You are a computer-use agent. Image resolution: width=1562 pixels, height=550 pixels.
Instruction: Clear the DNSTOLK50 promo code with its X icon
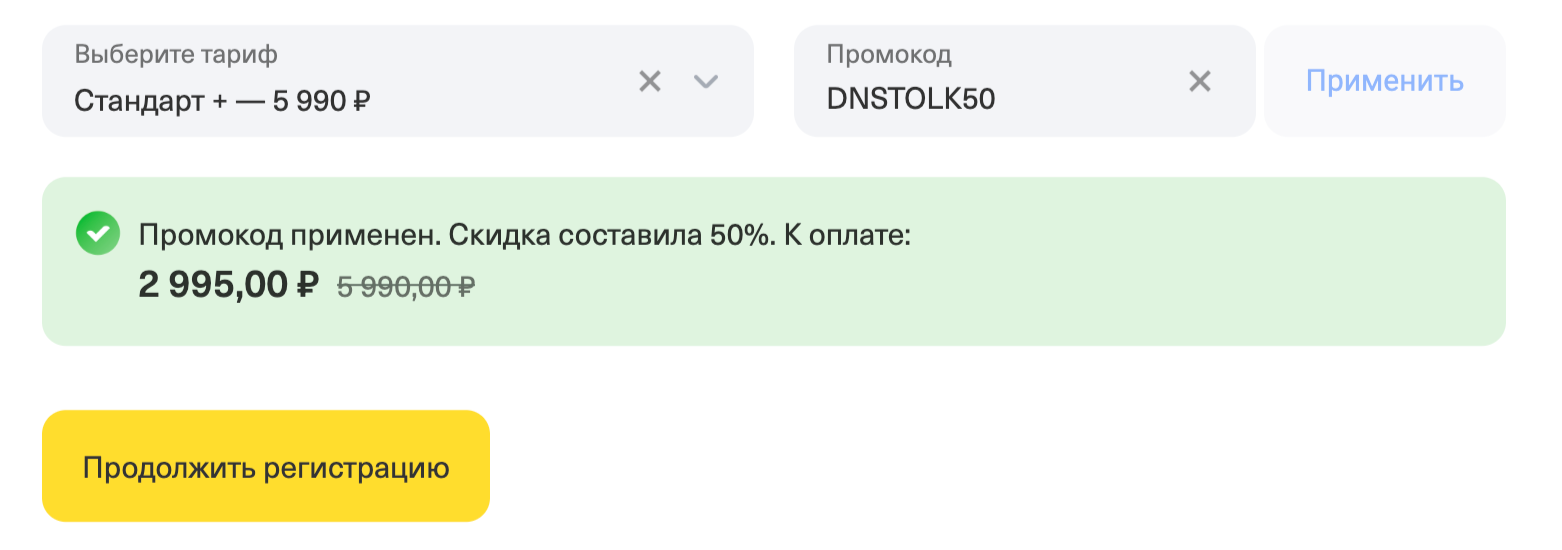coord(1199,81)
